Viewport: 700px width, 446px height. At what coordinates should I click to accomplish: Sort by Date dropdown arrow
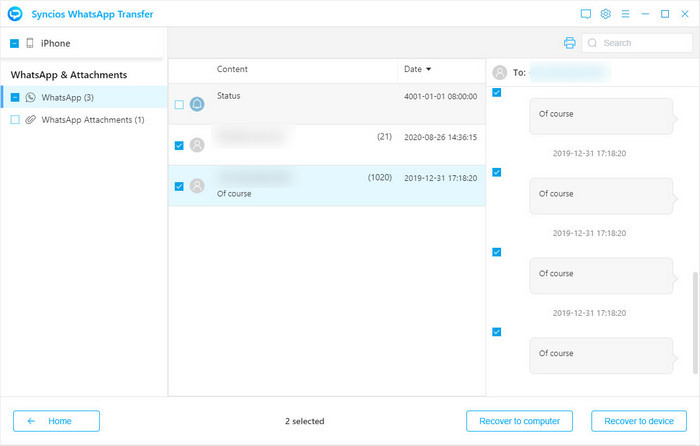(429, 69)
